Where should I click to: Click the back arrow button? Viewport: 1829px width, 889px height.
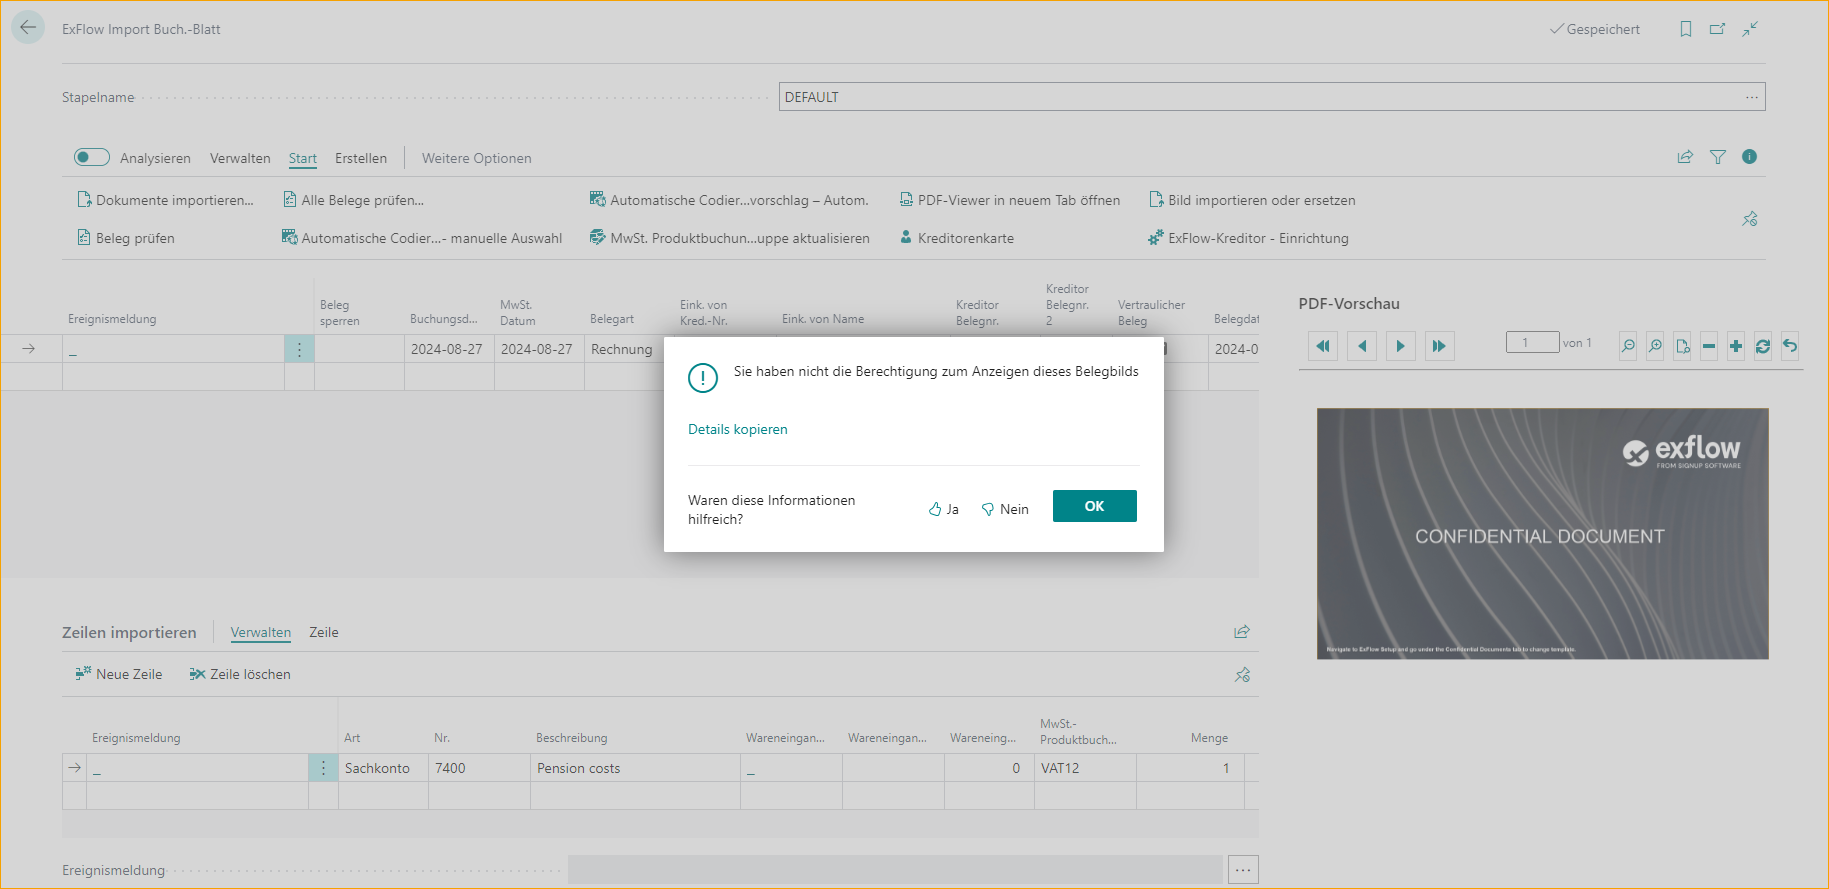(x=28, y=28)
